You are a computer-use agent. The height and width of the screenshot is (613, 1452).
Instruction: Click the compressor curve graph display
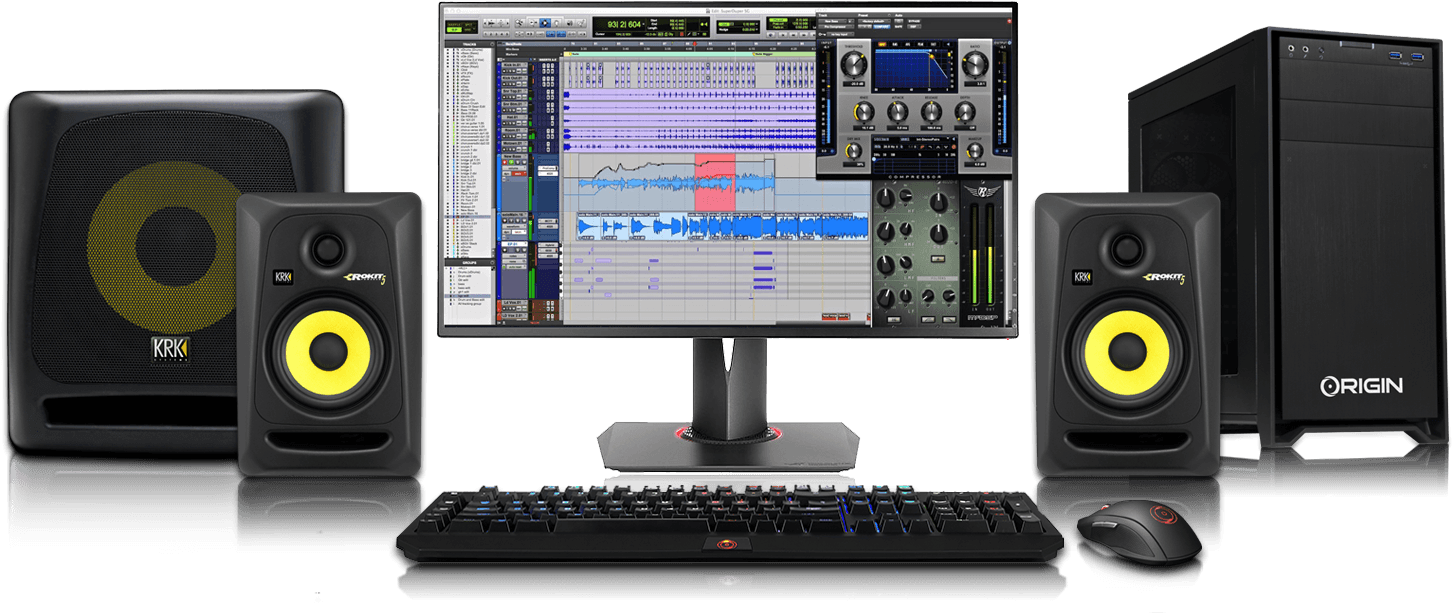point(914,69)
